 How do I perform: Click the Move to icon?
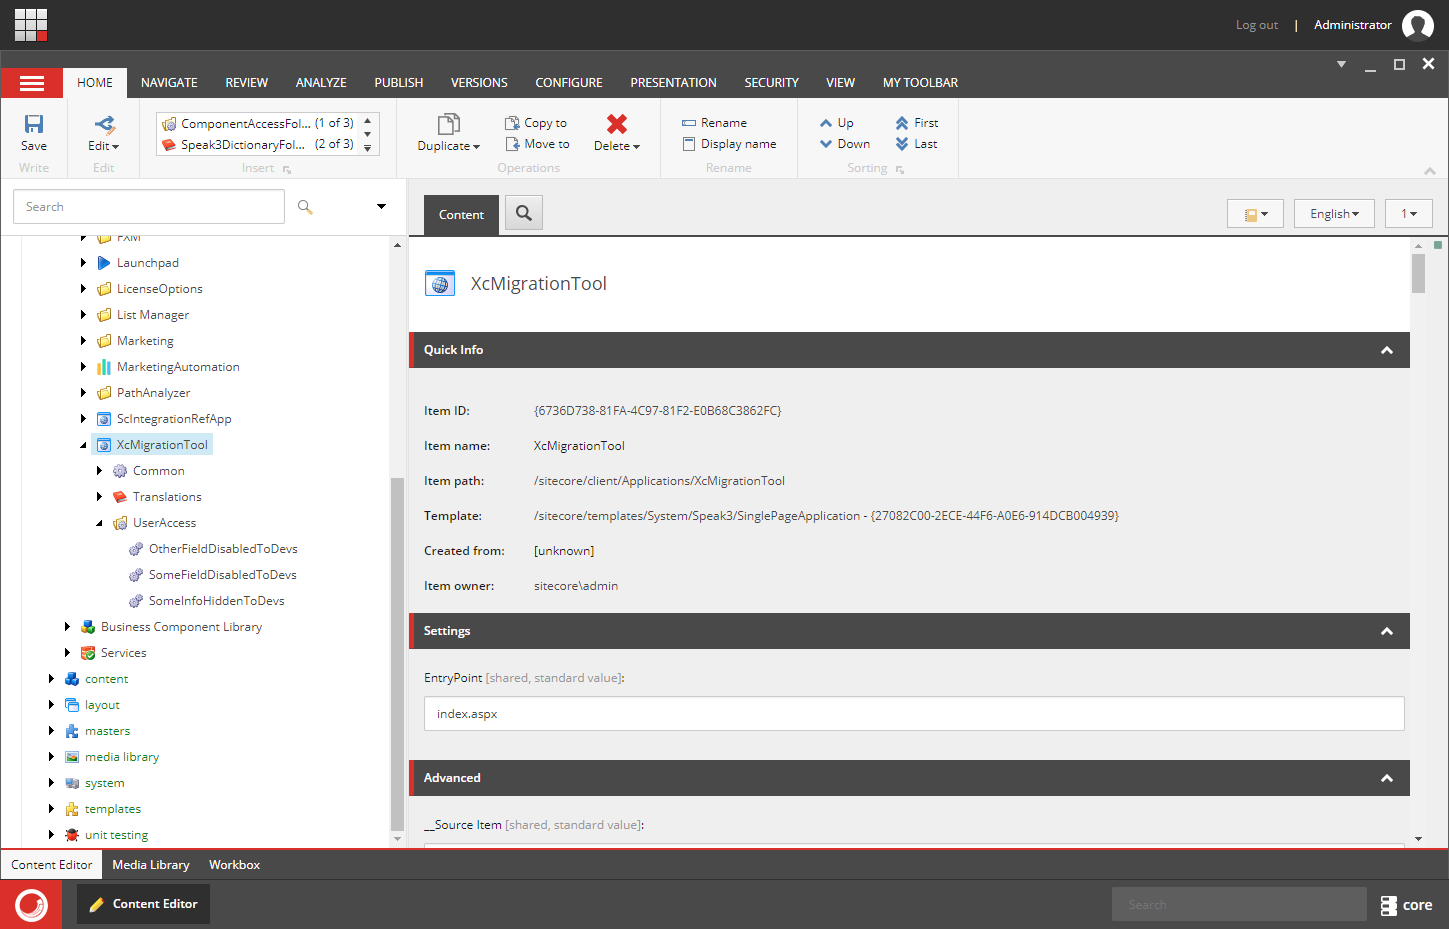click(x=510, y=143)
